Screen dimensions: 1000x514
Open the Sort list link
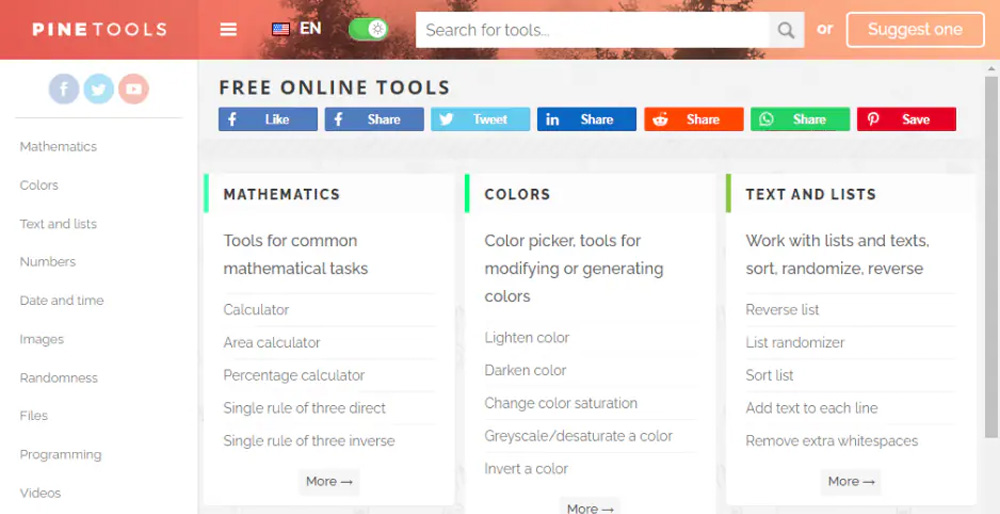coord(770,376)
